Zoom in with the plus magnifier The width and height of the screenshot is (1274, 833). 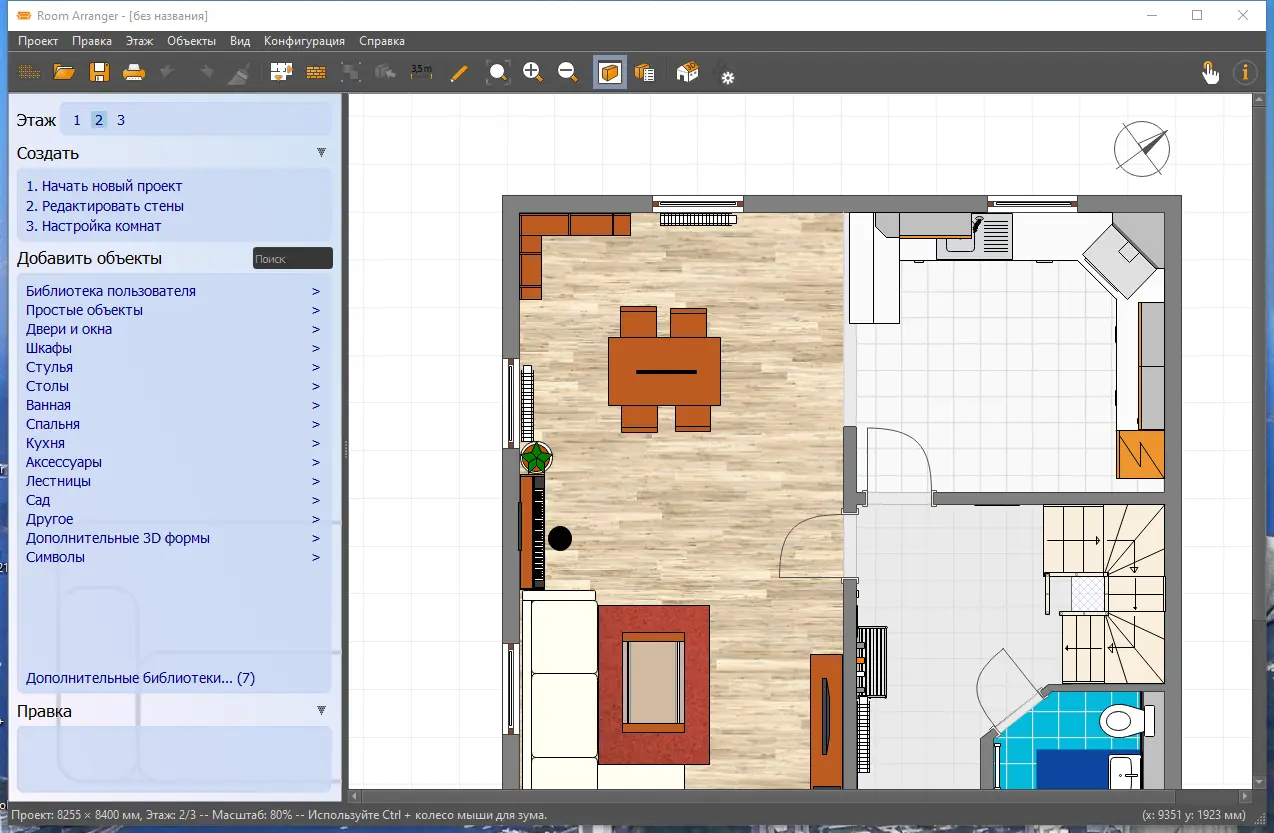point(532,72)
